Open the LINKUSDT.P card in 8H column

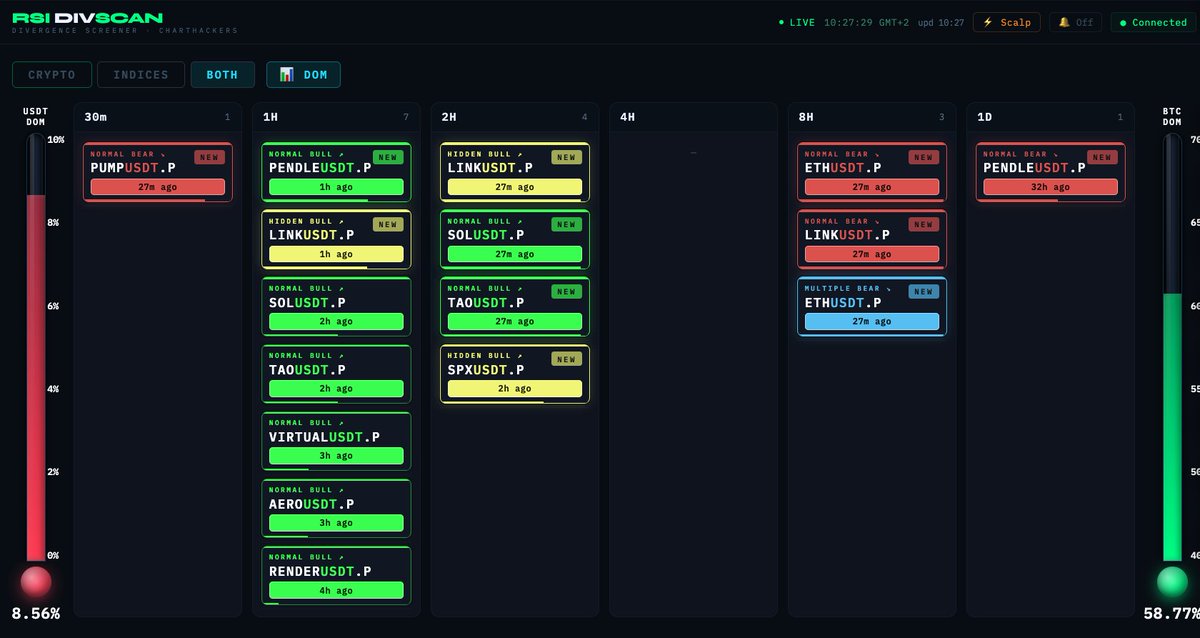pyautogui.click(x=872, y=239)
